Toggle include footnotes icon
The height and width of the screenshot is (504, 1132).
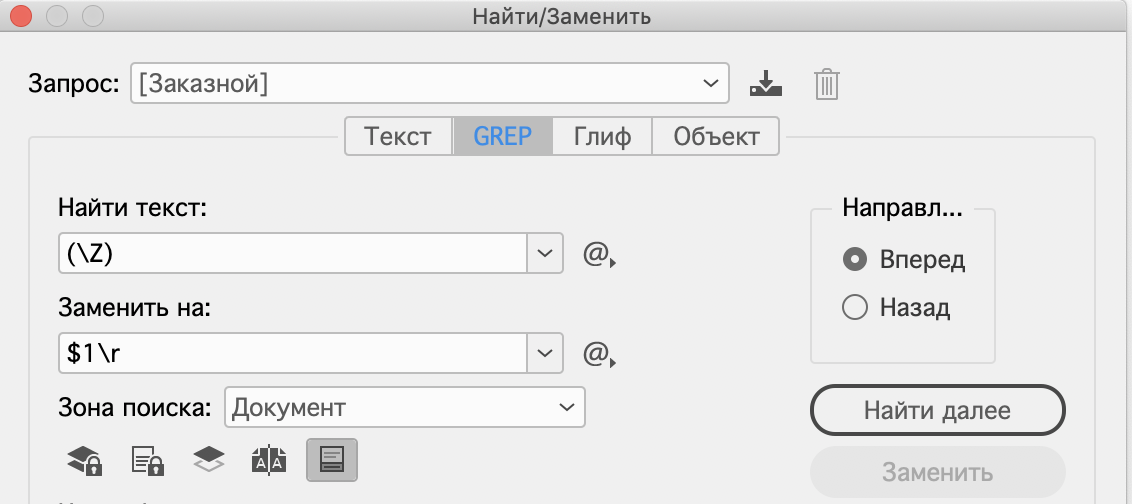point(331,459)
